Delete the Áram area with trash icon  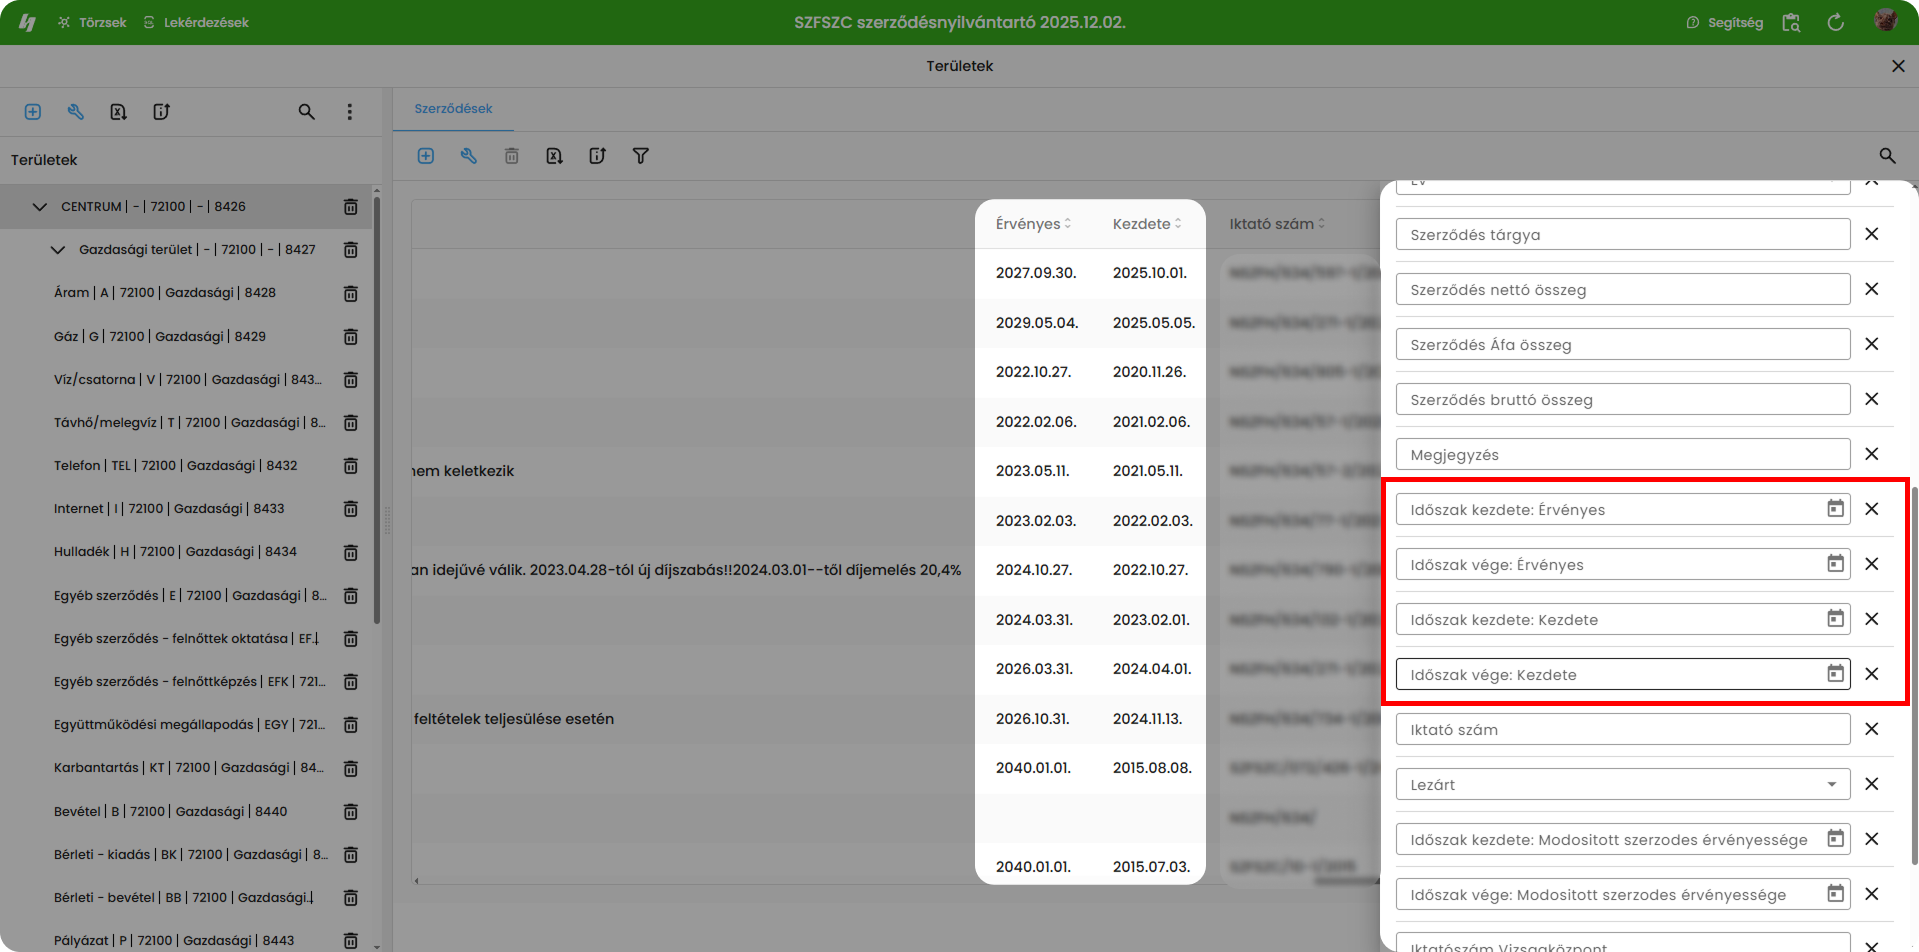point(351,294)
